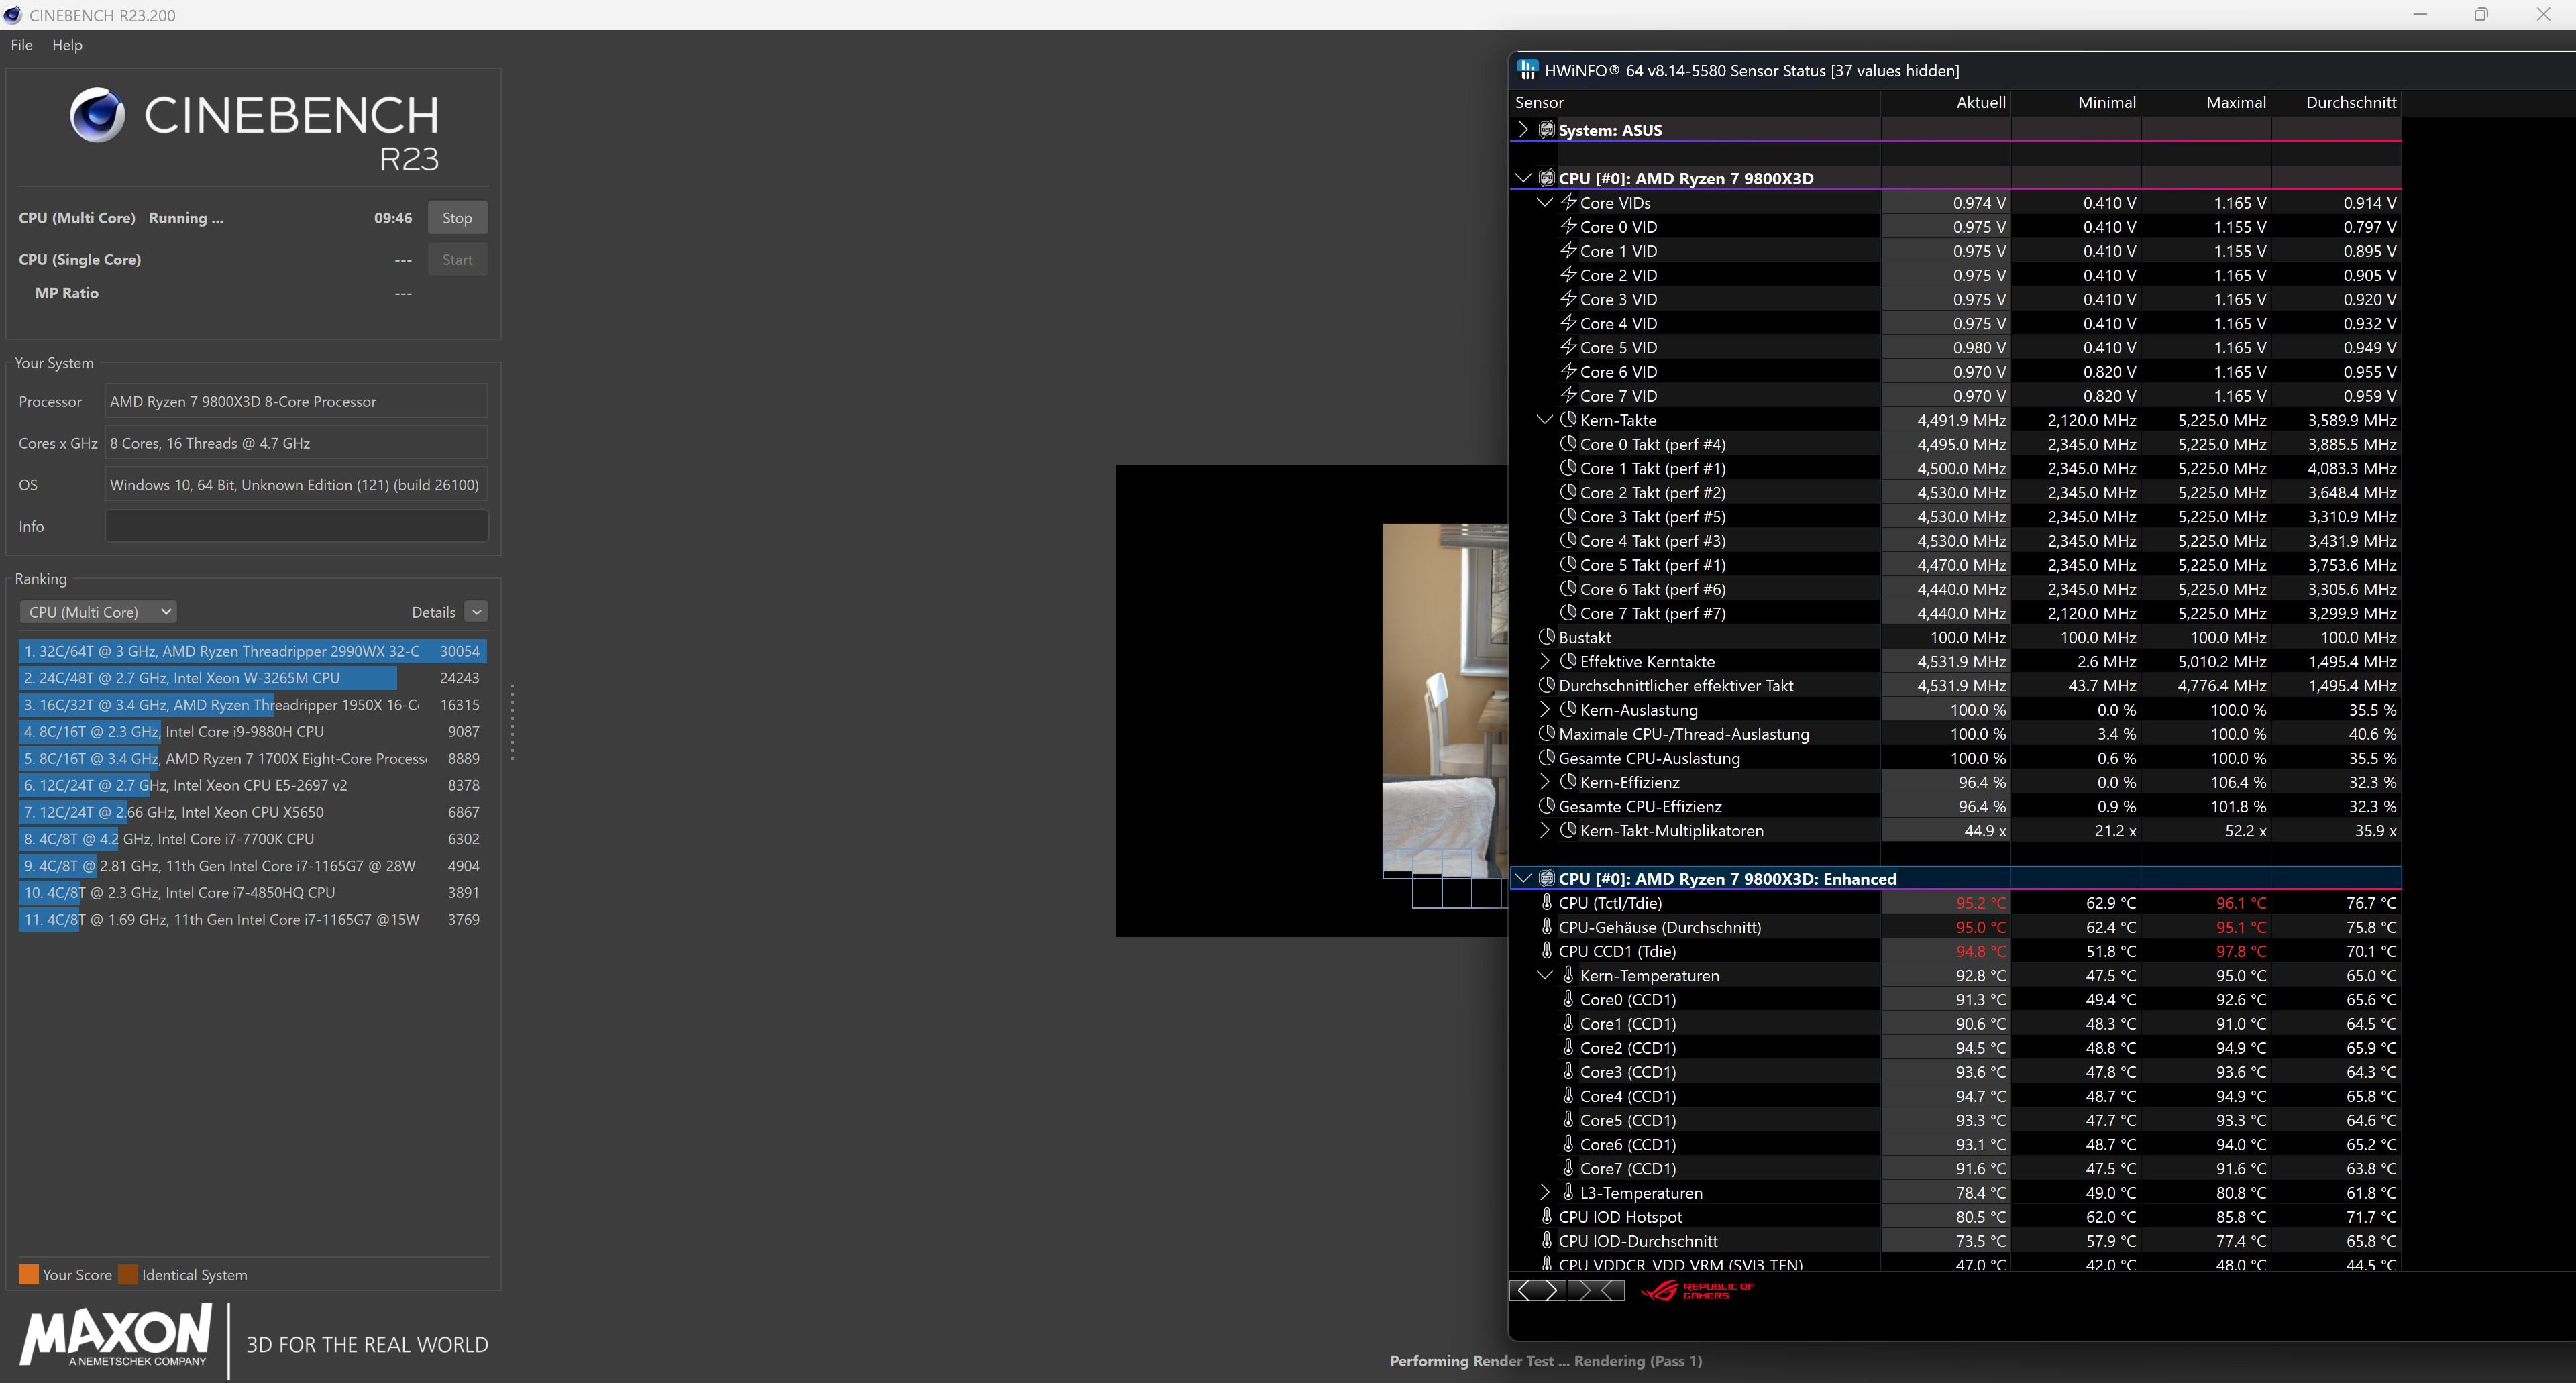Image resolution: width=2576 pixels, height=1383 pixels.
Task: Open the CPU (Multi Core) ranking dropdown
Action: pos(97,612)
